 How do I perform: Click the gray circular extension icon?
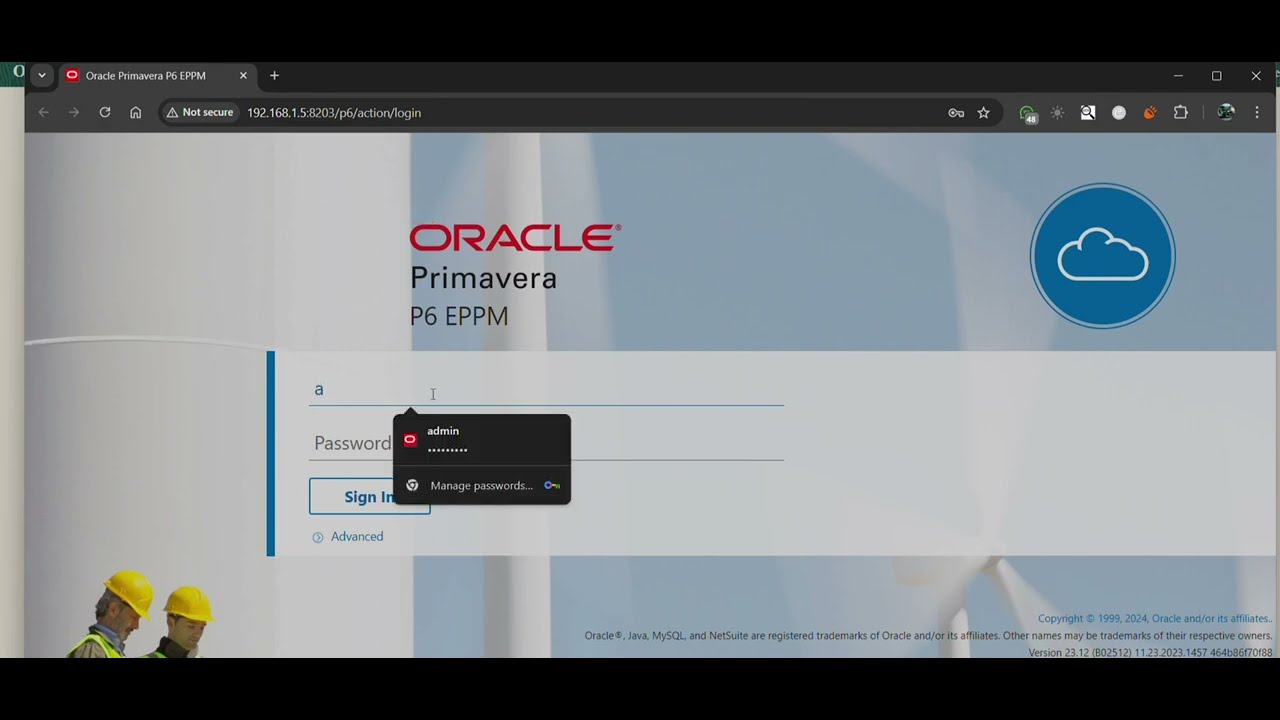pos(1119,113)
